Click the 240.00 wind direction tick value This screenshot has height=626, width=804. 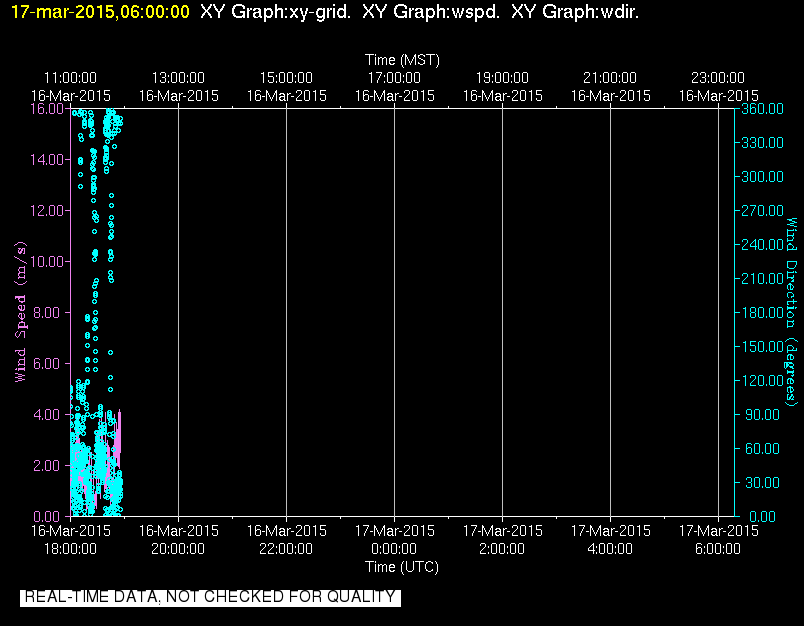762,245
